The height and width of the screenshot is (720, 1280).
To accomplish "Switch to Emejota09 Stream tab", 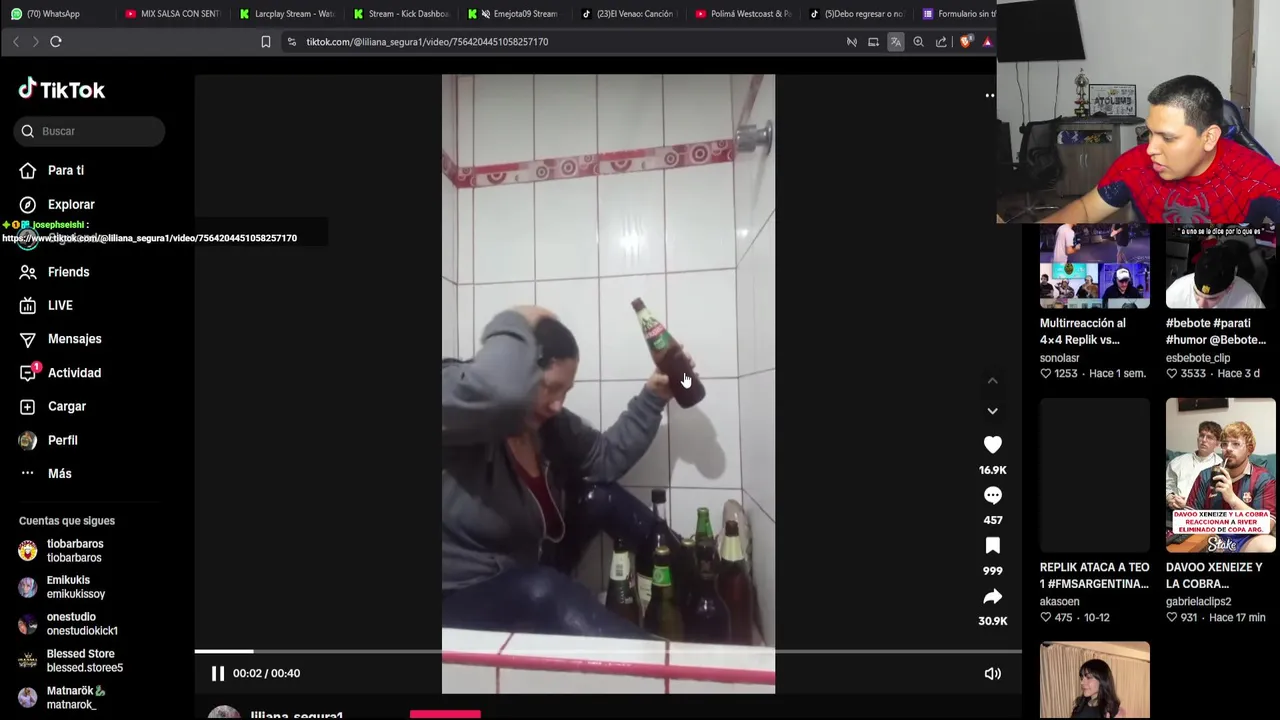I will click(514, 14).
